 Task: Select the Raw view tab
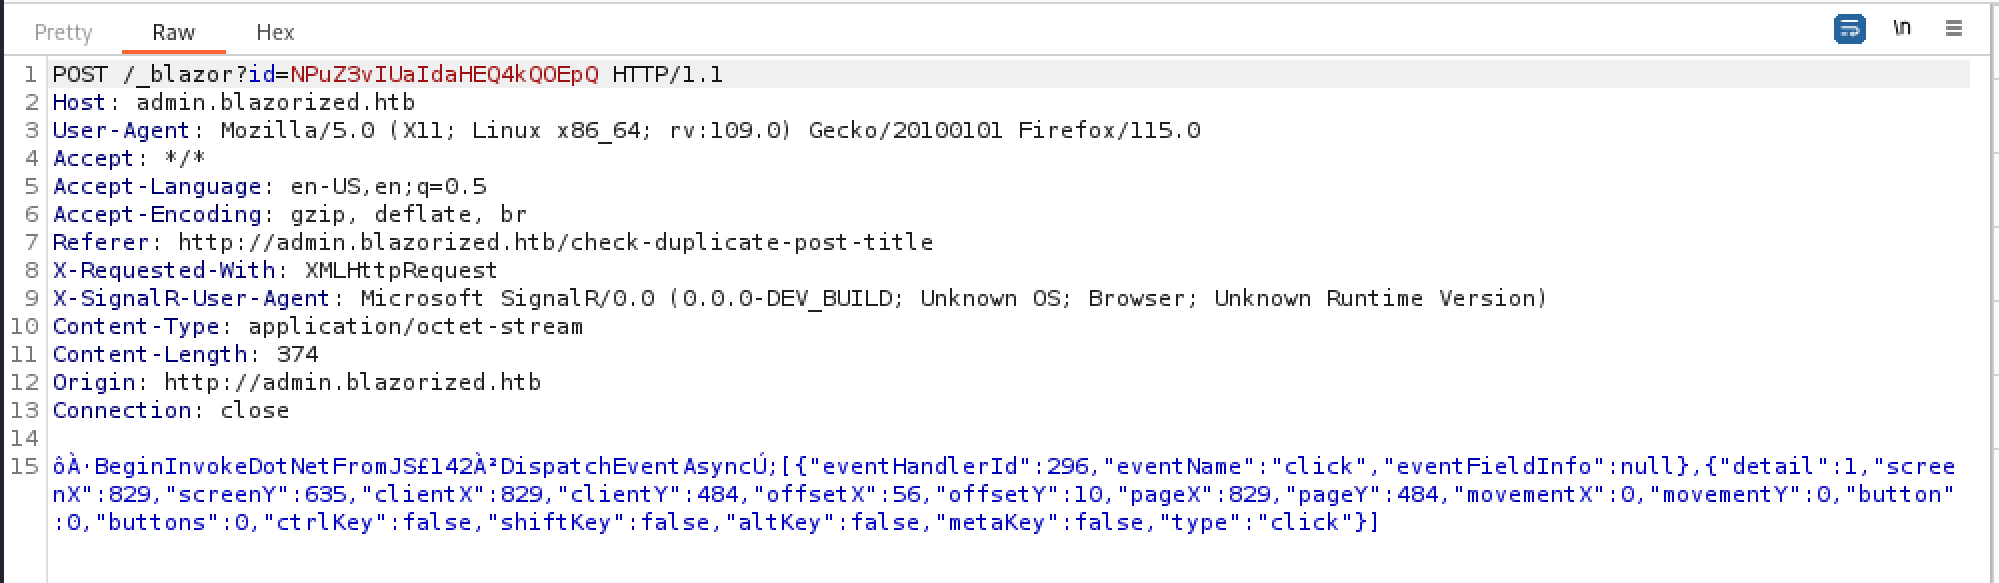click(x=173, y=32)
